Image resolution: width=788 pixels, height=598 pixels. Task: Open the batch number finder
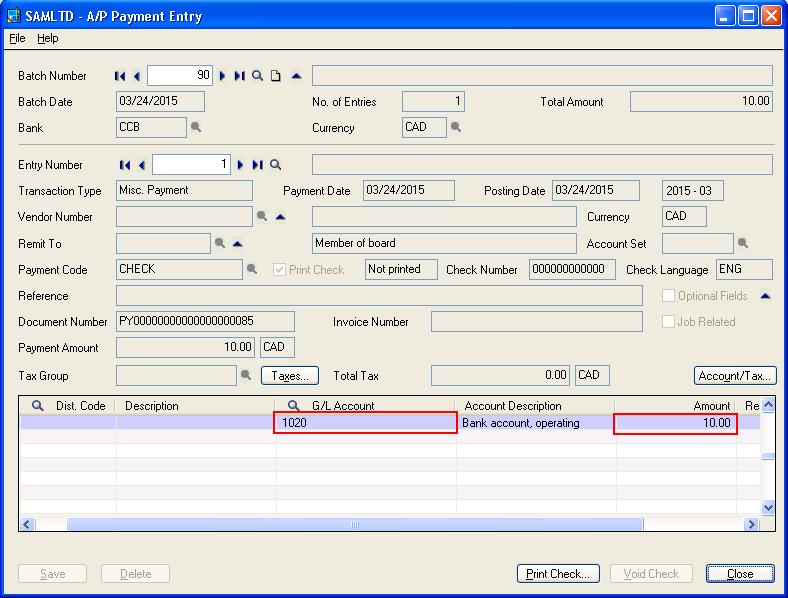[x=257, y=76]
